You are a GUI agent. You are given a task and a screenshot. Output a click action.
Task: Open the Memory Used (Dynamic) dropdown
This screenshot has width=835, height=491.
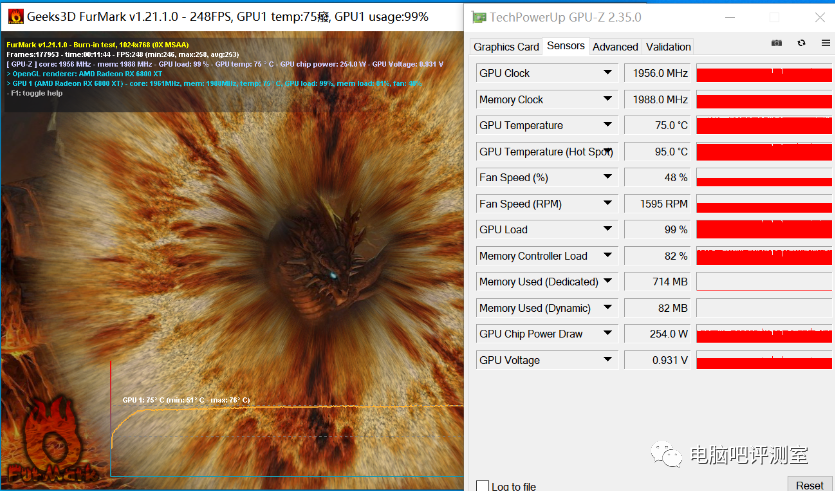pos(608,307)
